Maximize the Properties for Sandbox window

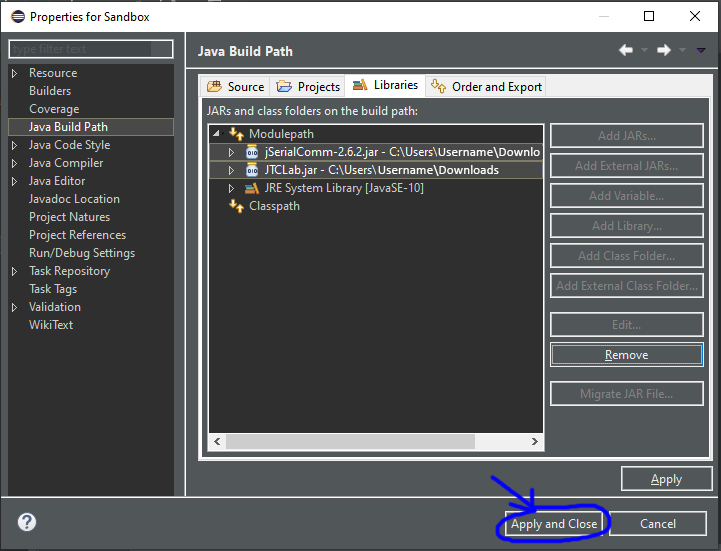coord(649,16)
